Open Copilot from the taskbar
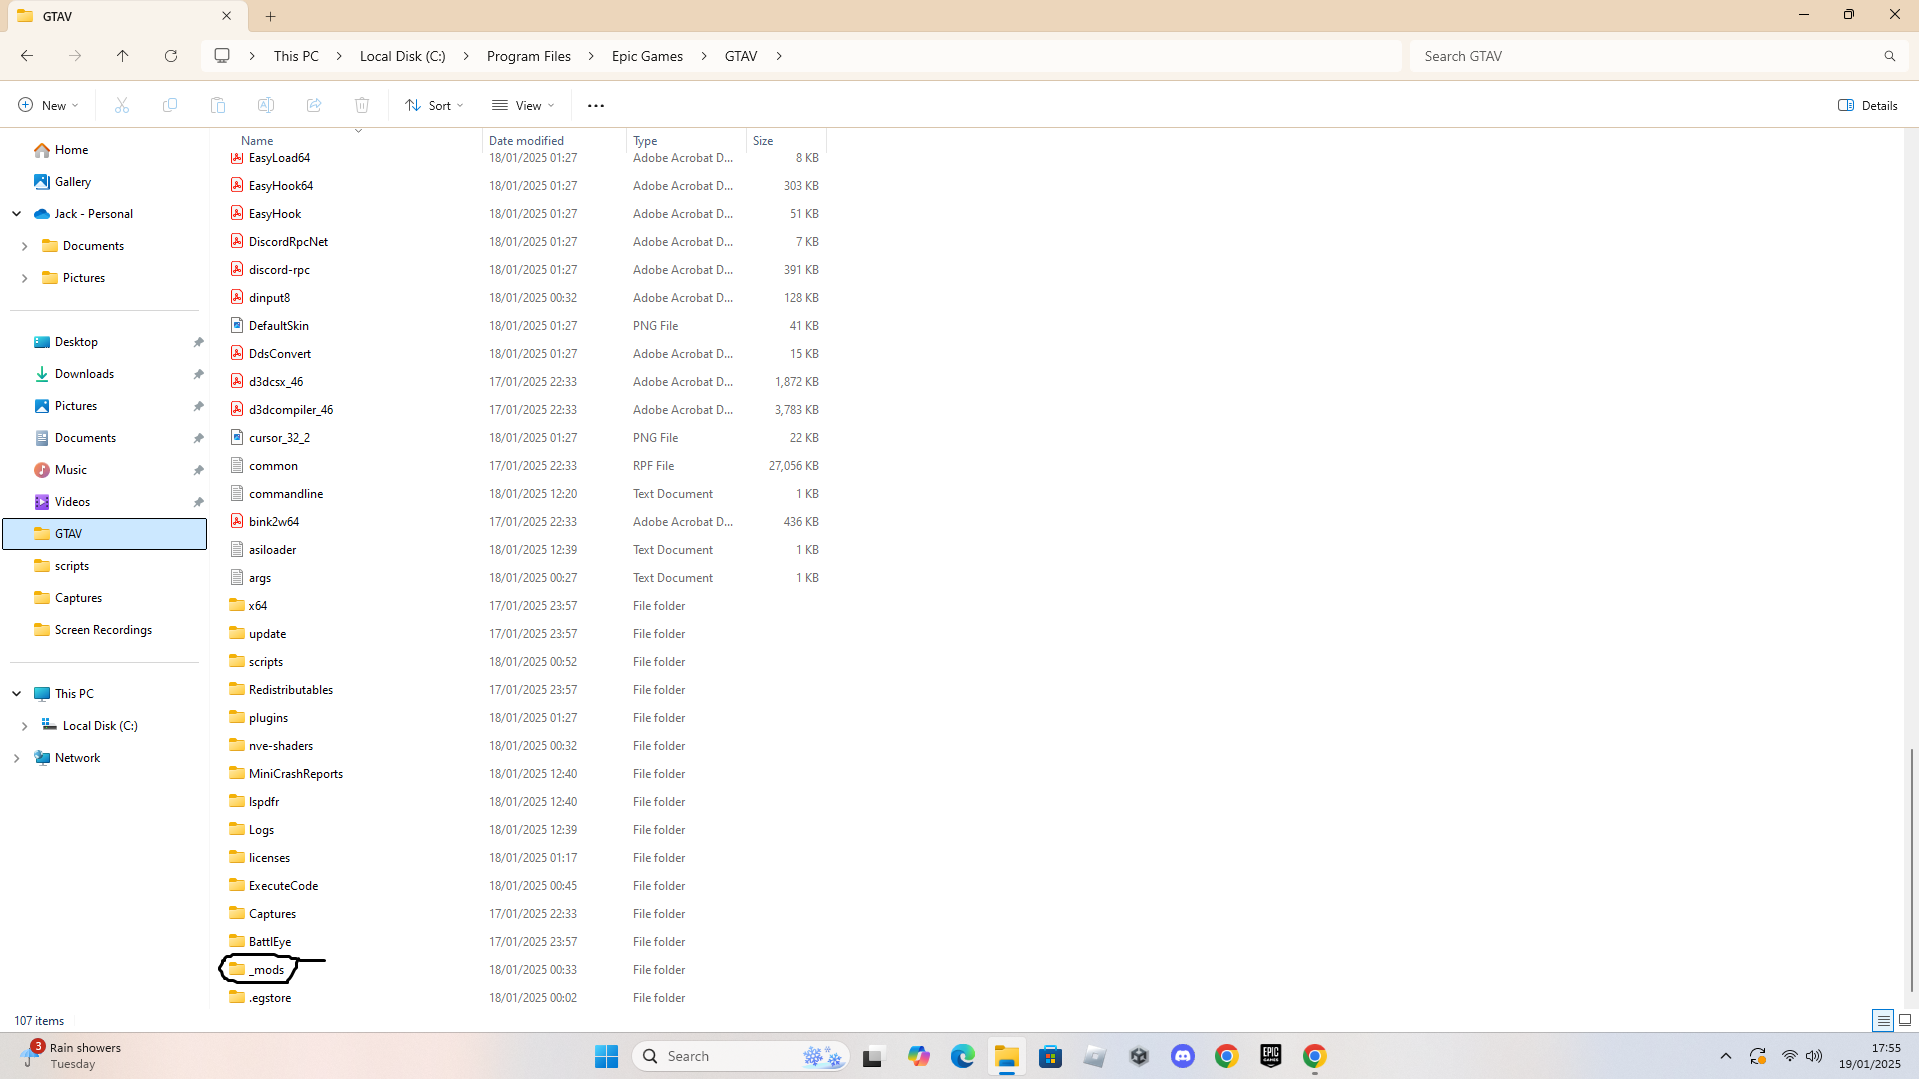 tap(919, 1056)
